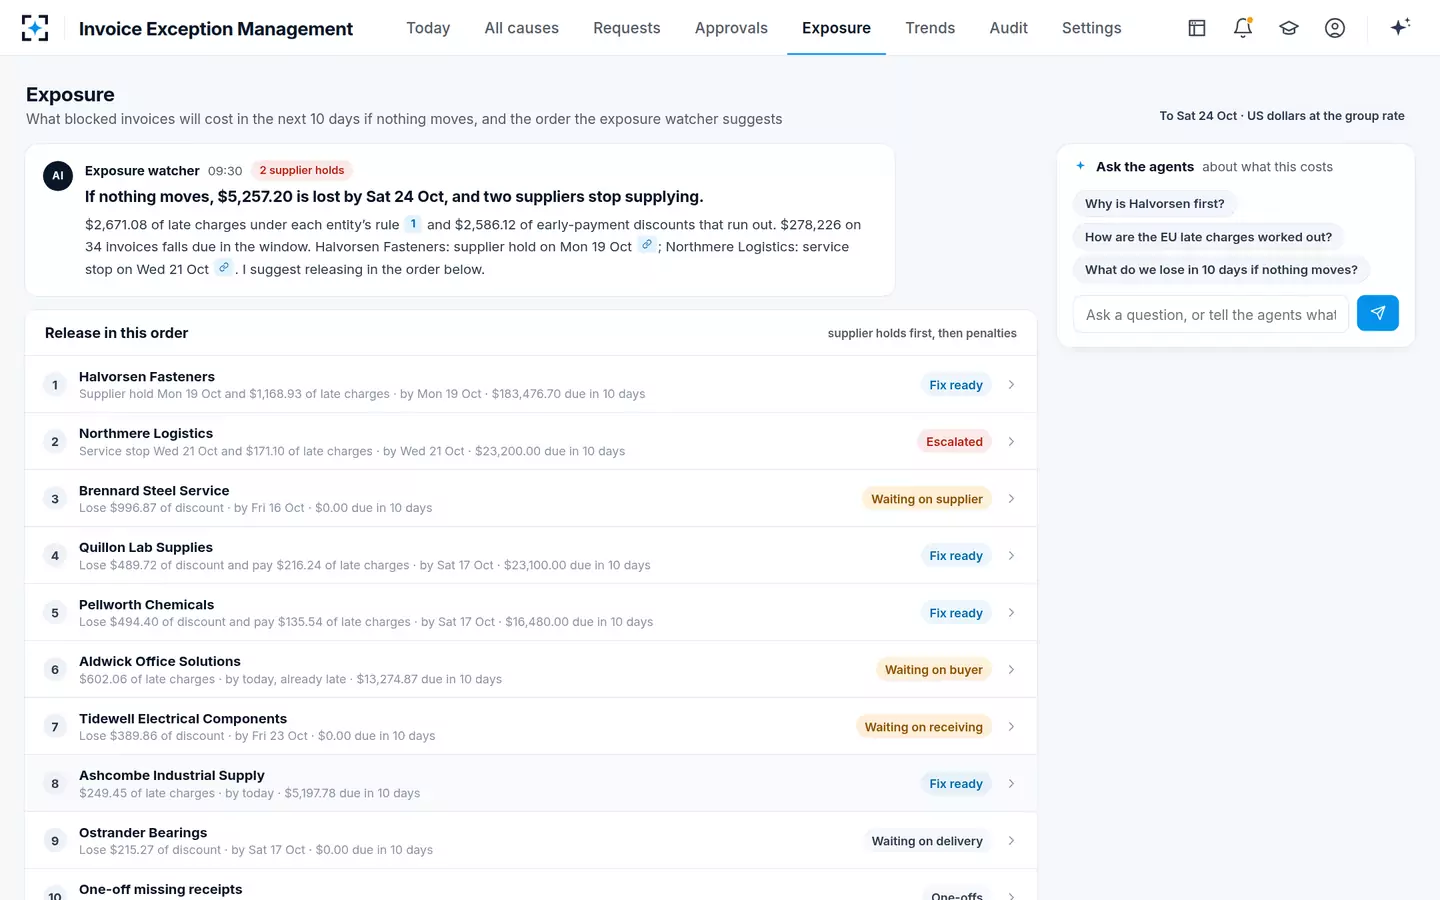
Task: Click Waiting on receiving status badge
Action: point(924,727)
